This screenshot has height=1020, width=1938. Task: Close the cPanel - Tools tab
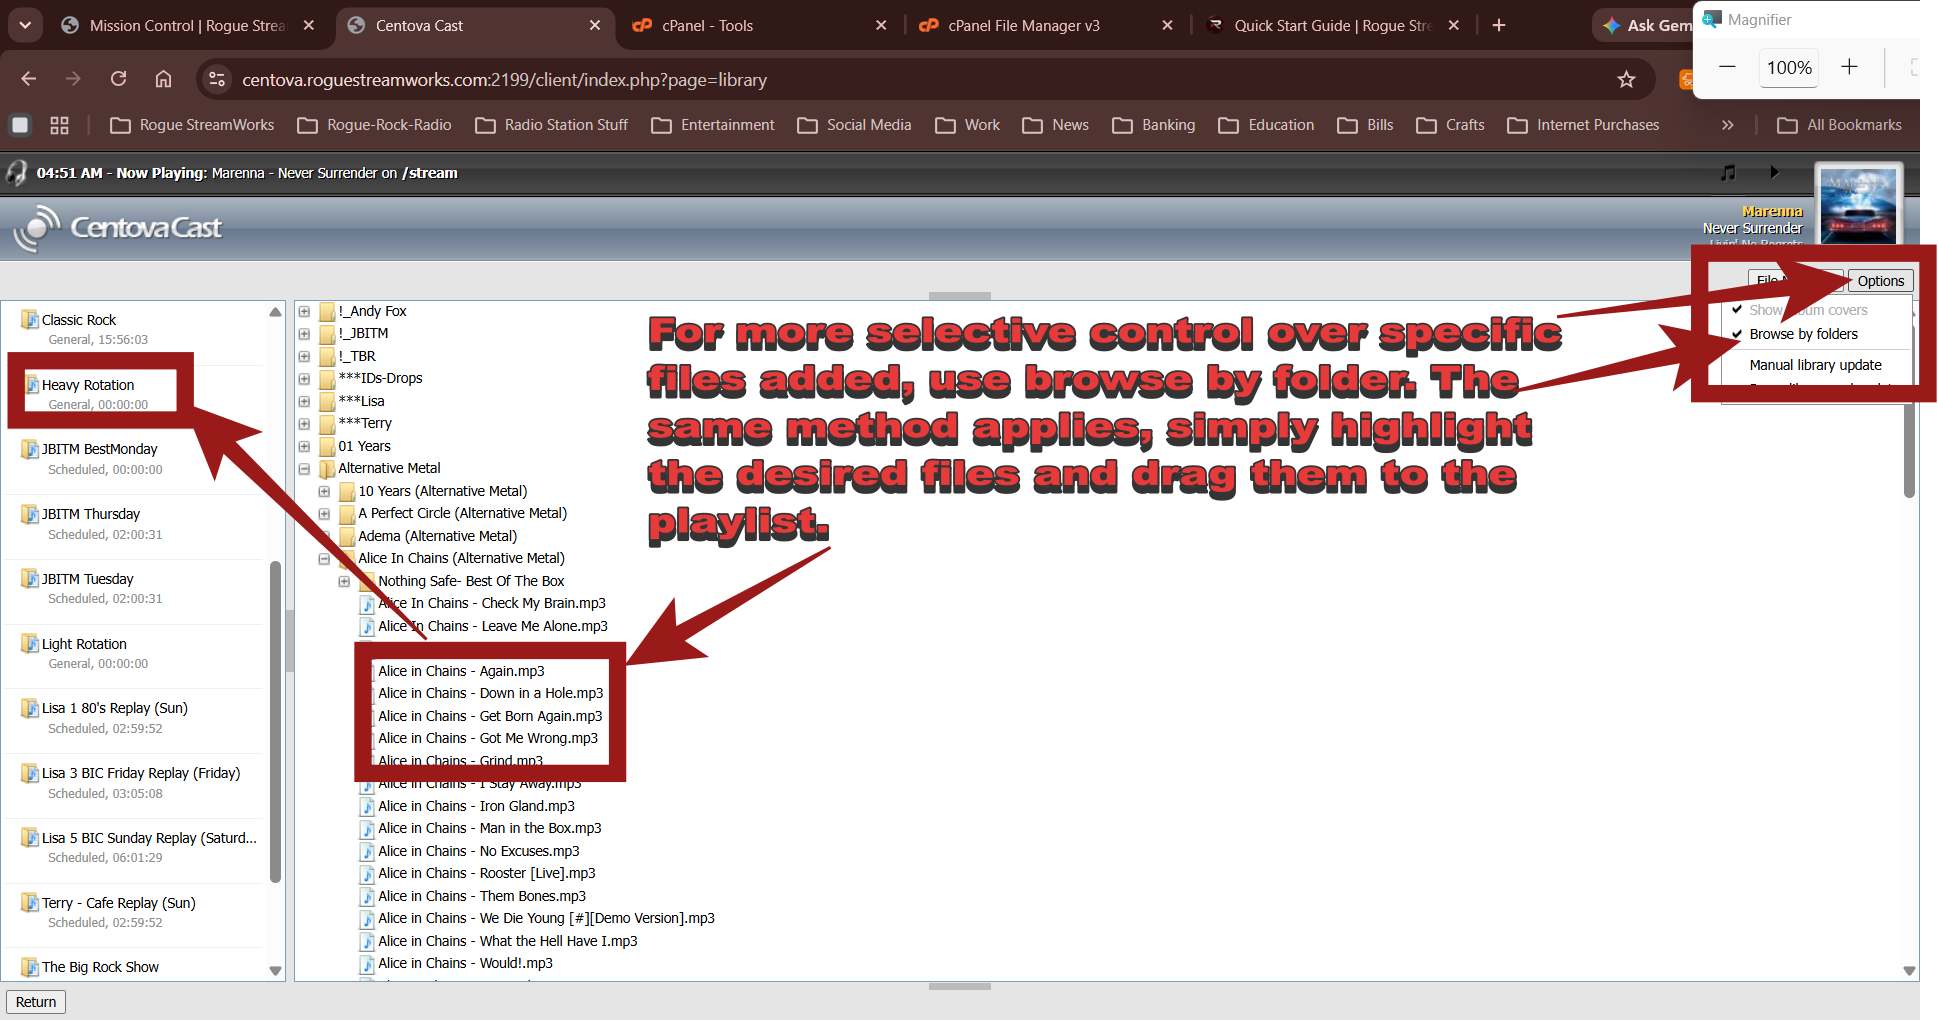[881, 25]
